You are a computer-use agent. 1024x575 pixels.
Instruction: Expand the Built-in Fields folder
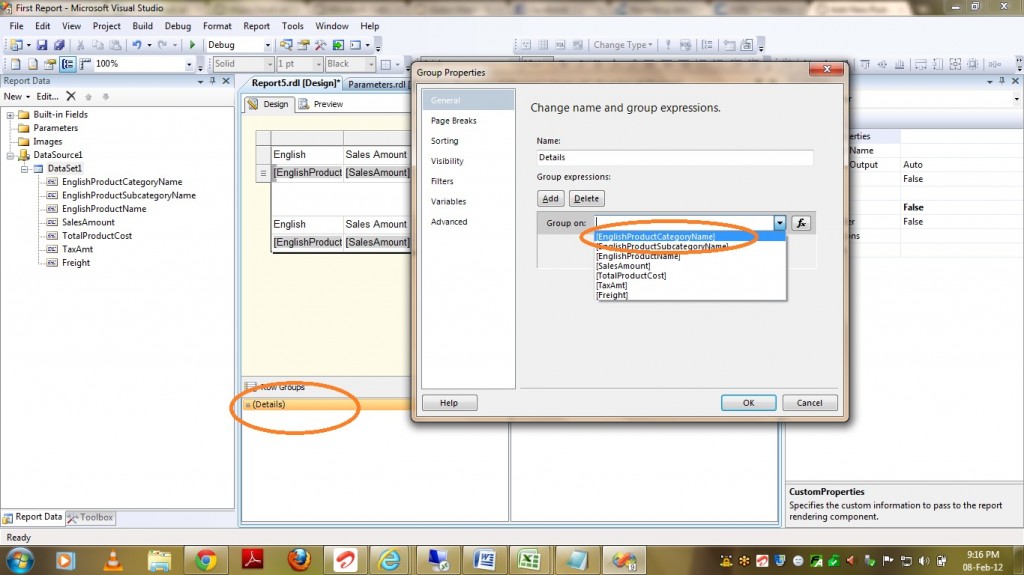click(x=11, y=115)
